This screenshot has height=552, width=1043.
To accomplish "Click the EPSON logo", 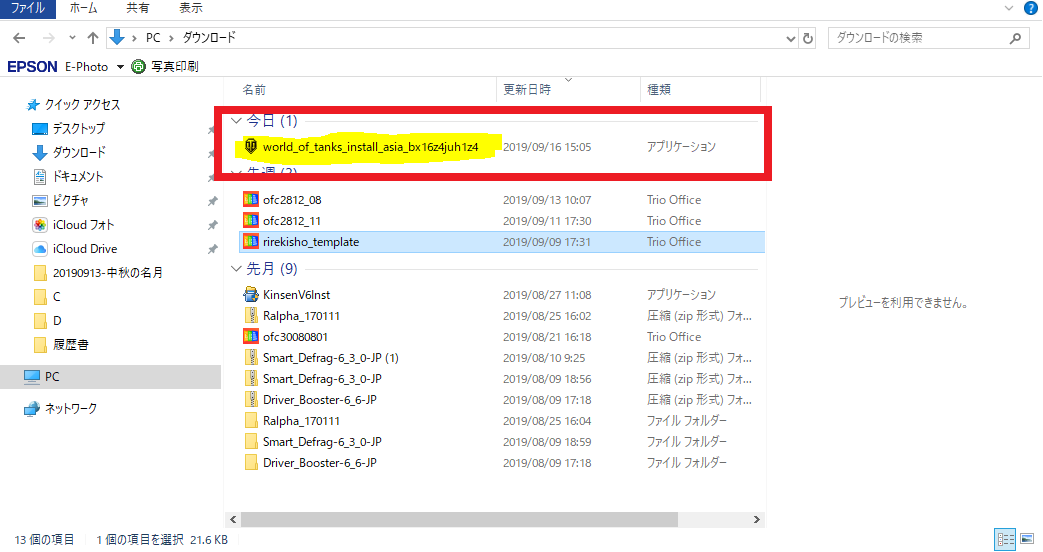I will [x=32, y=67].
